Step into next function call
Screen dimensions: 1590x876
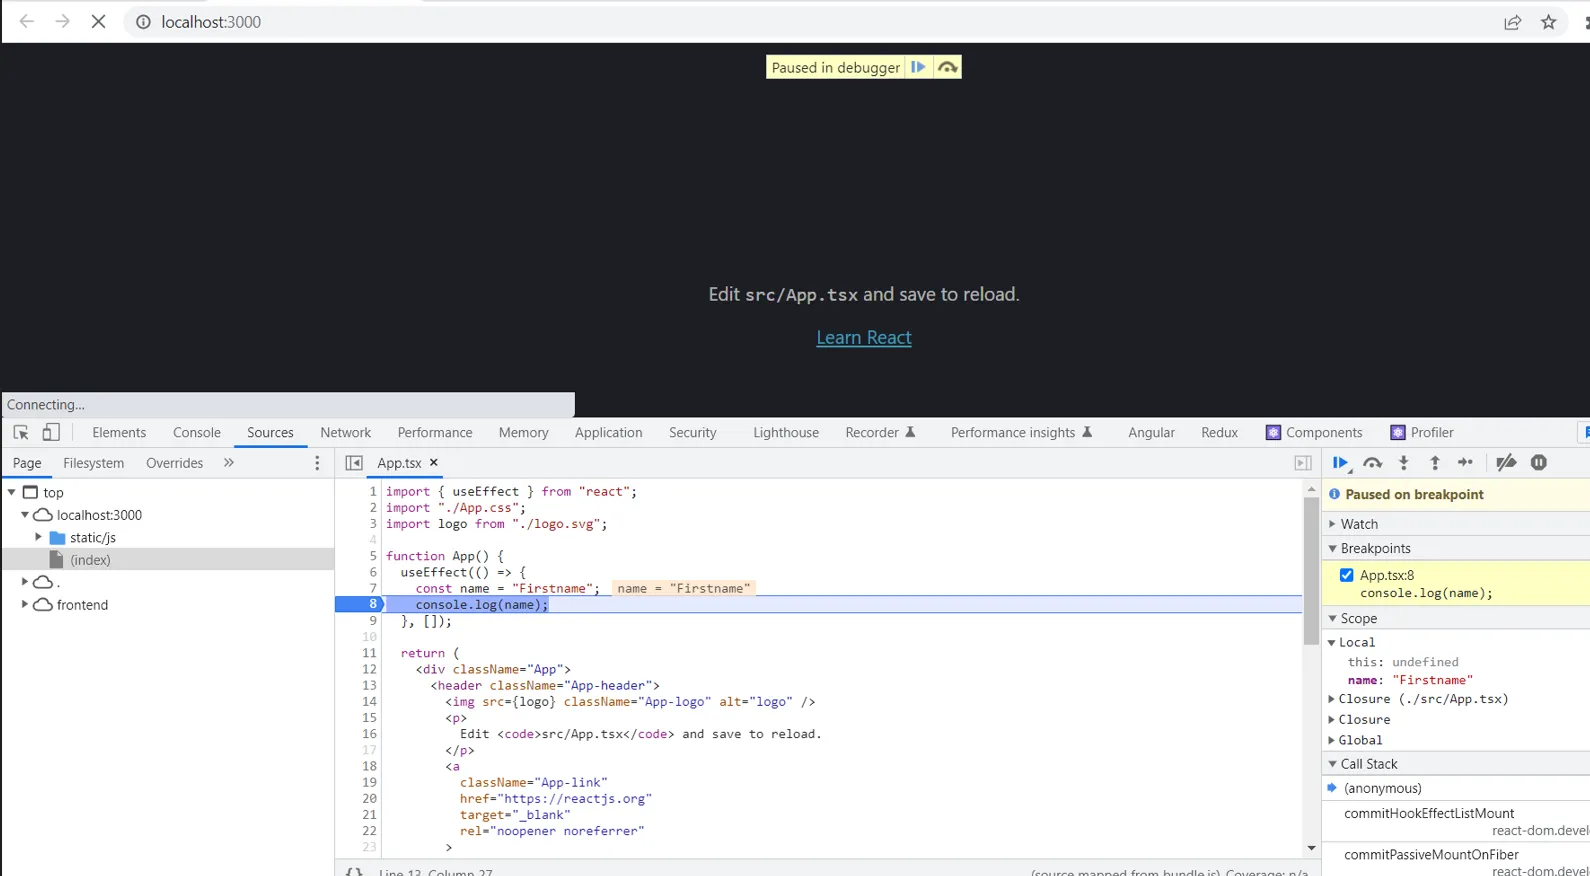1404,462
